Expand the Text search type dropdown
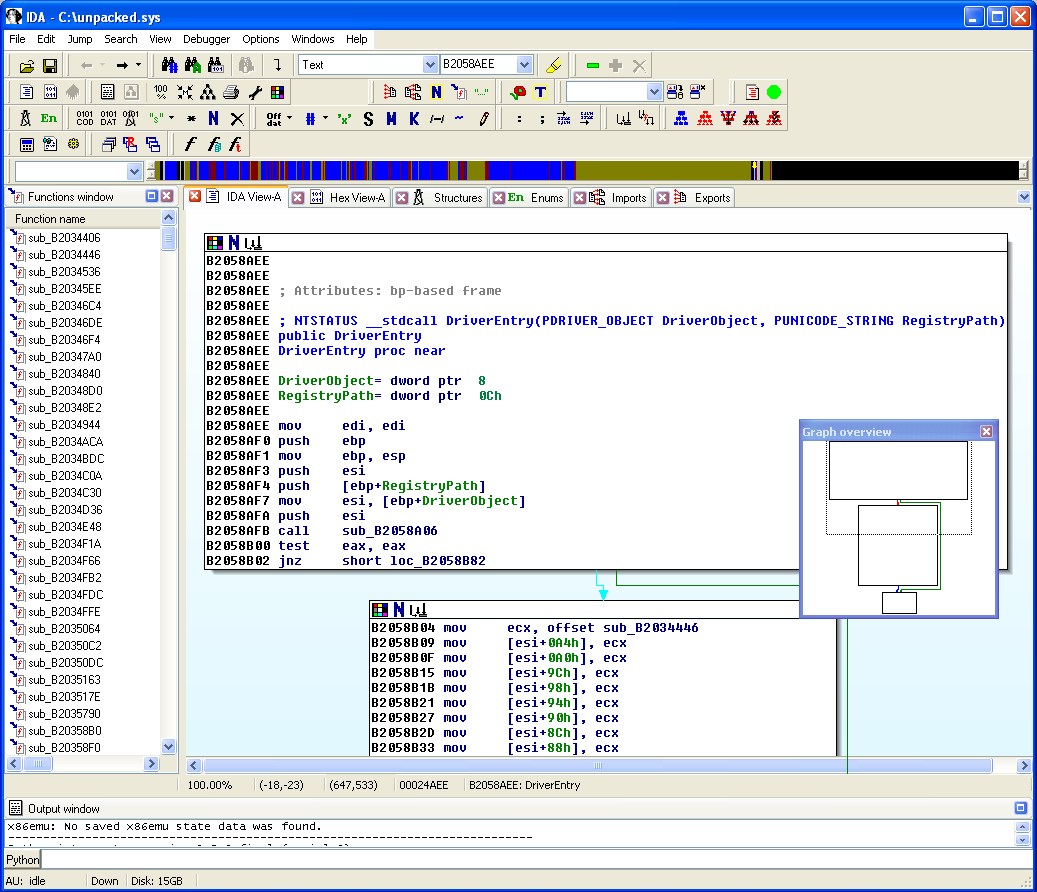1037x892 pixels. coord(430,65)
